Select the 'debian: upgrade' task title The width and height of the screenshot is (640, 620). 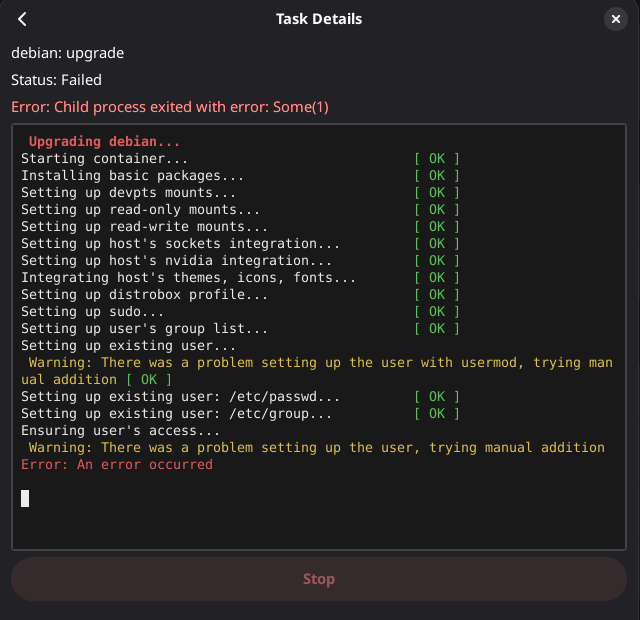[x=67, y=53]
